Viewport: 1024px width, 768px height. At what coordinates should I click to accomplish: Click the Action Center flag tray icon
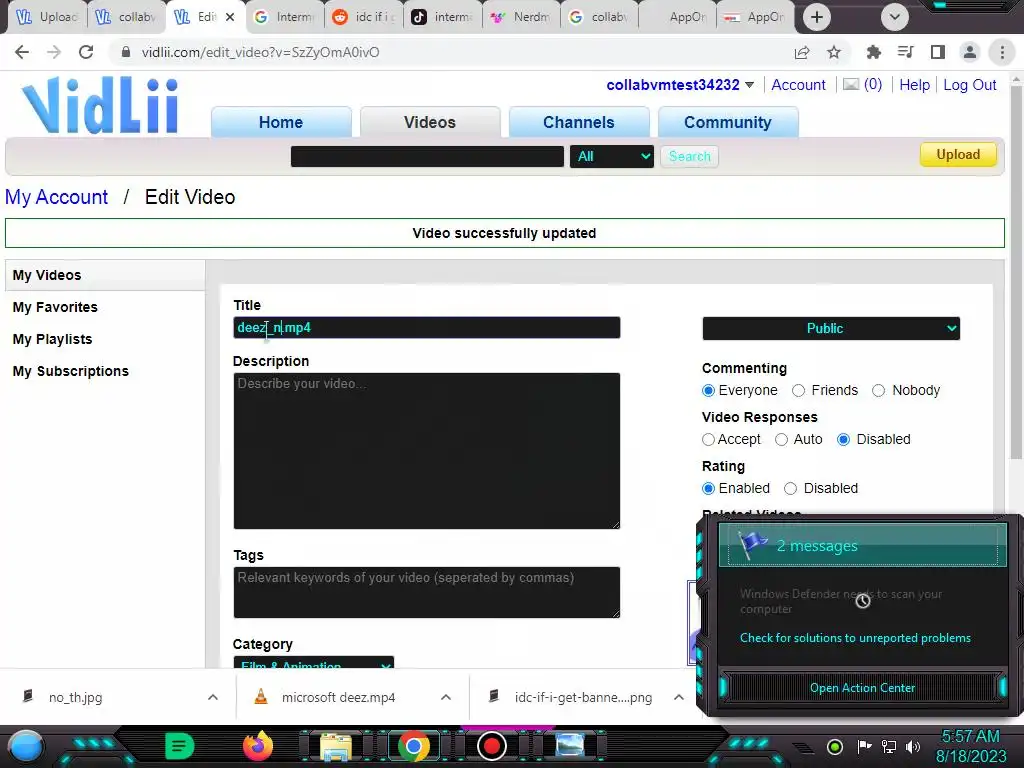864,746
